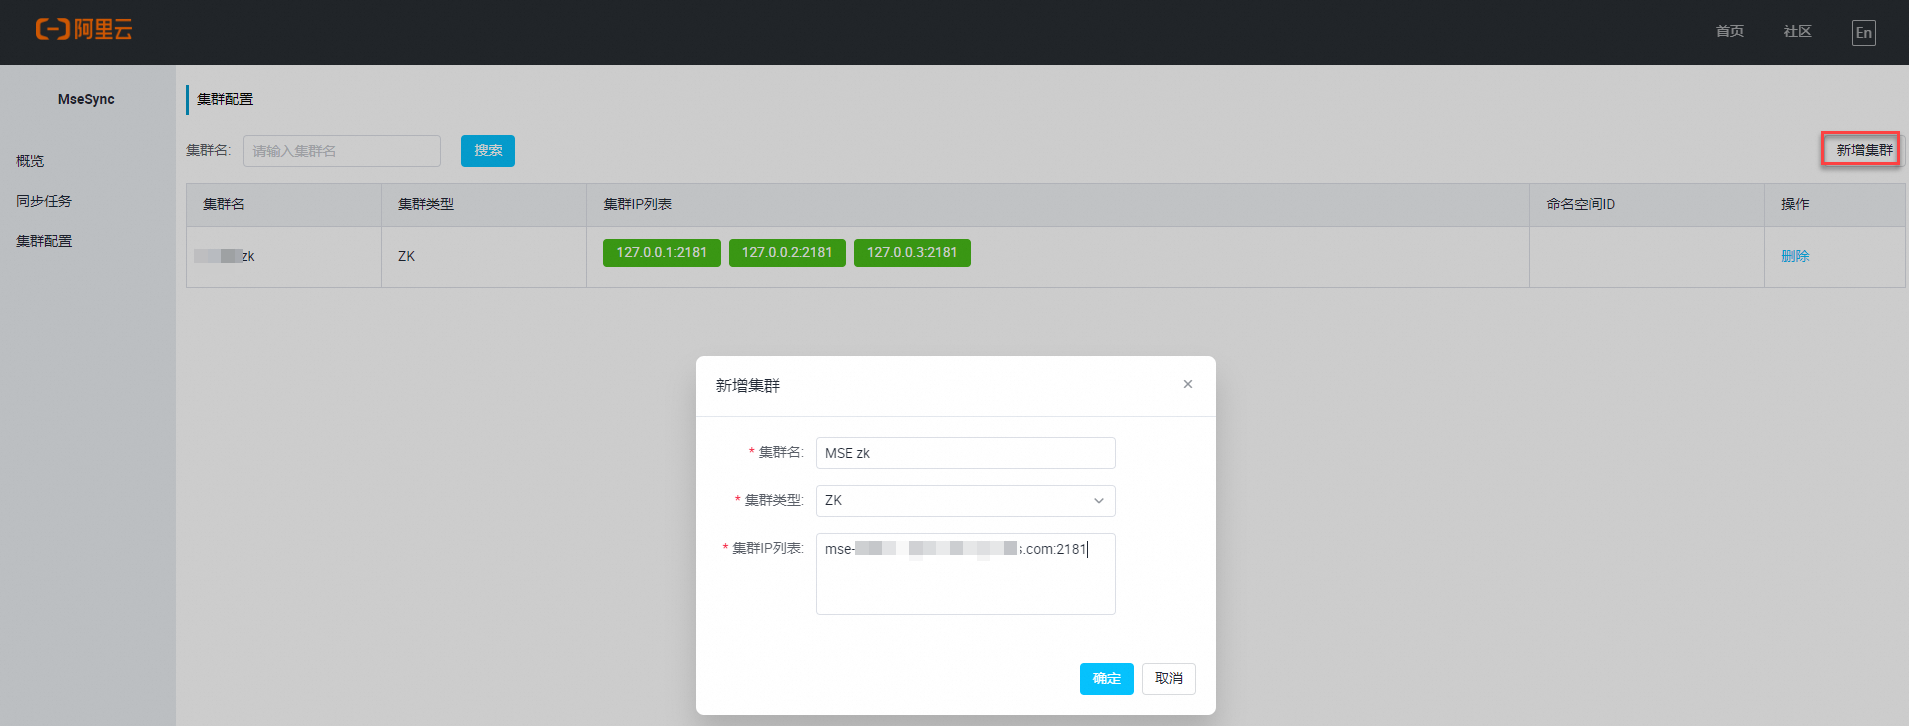Click the 新增集群 dialog title

click(x=748, y=385)
